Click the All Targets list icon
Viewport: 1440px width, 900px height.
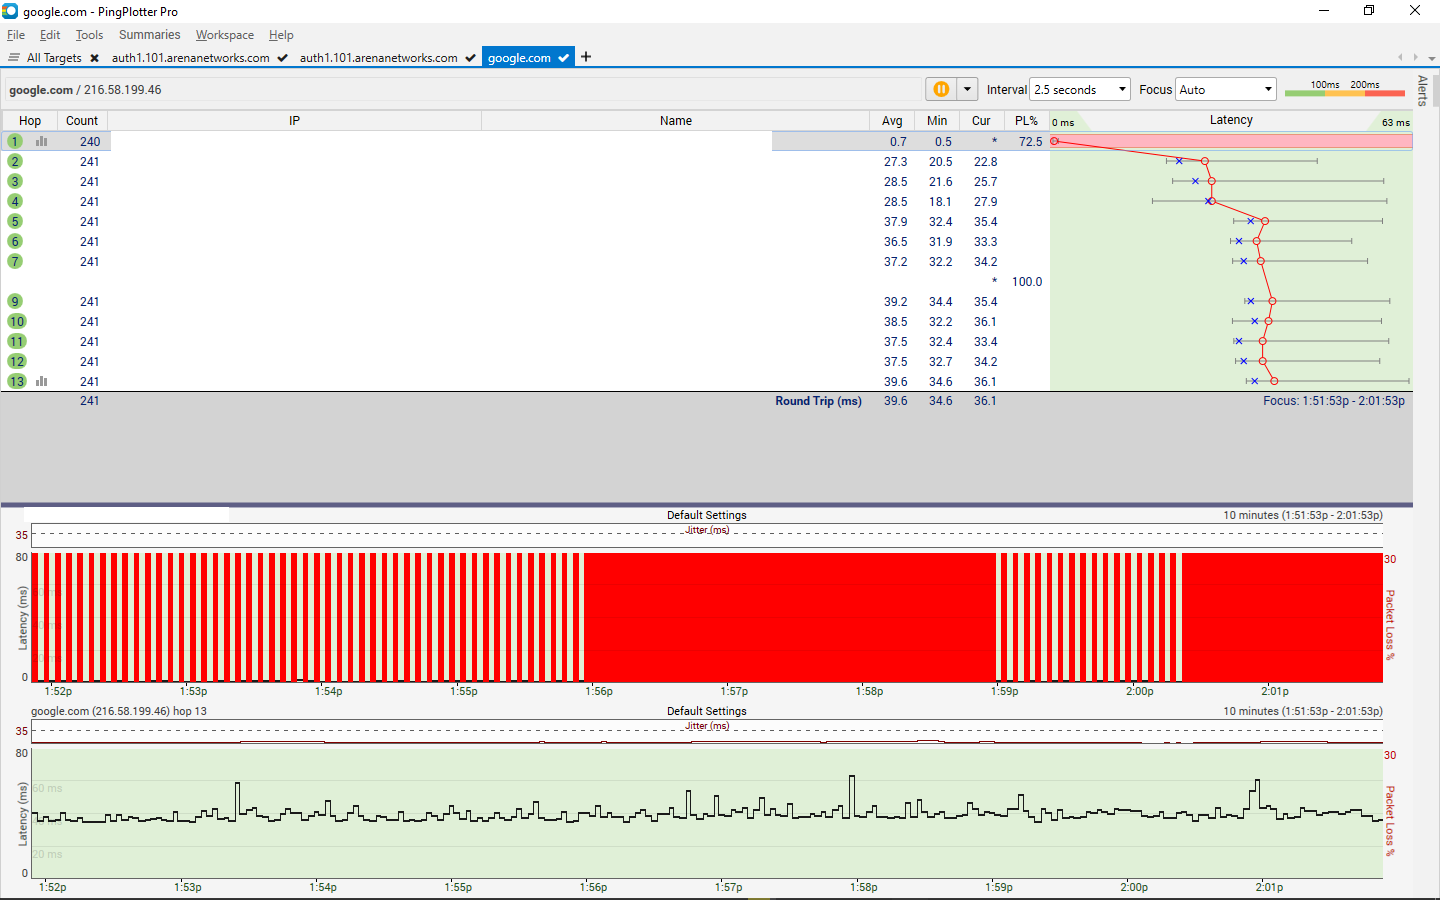14,57
